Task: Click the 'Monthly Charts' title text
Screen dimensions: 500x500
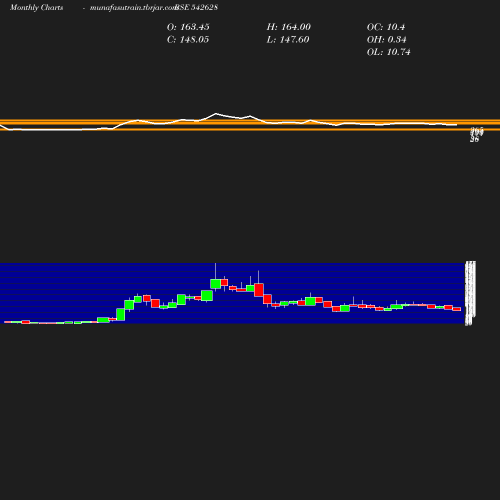Action: coord(36,7)
